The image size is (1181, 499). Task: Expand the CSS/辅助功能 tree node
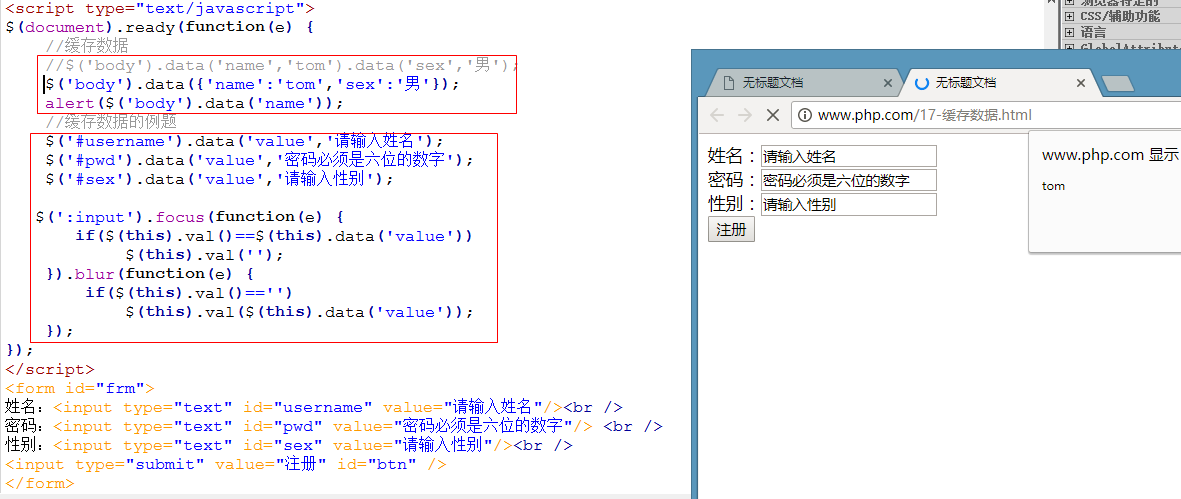1069,16
